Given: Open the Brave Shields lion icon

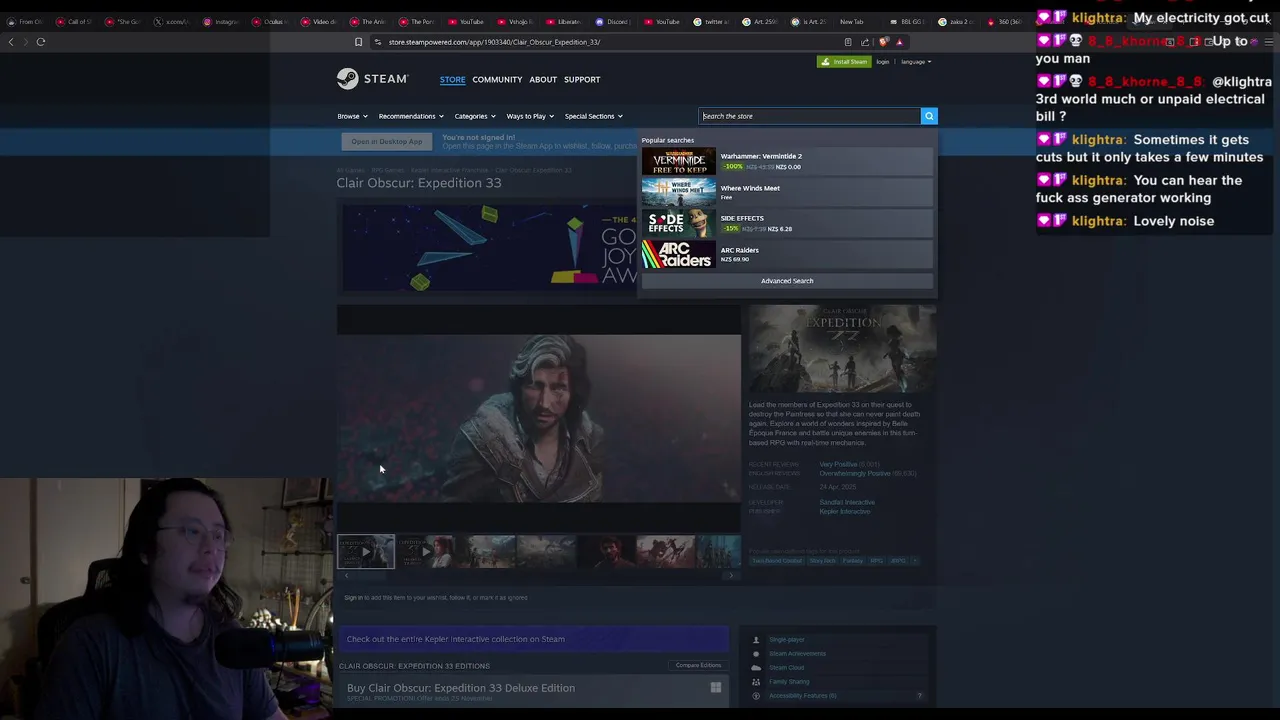Looking at the screenshot, I should click(x=883, y=42).
